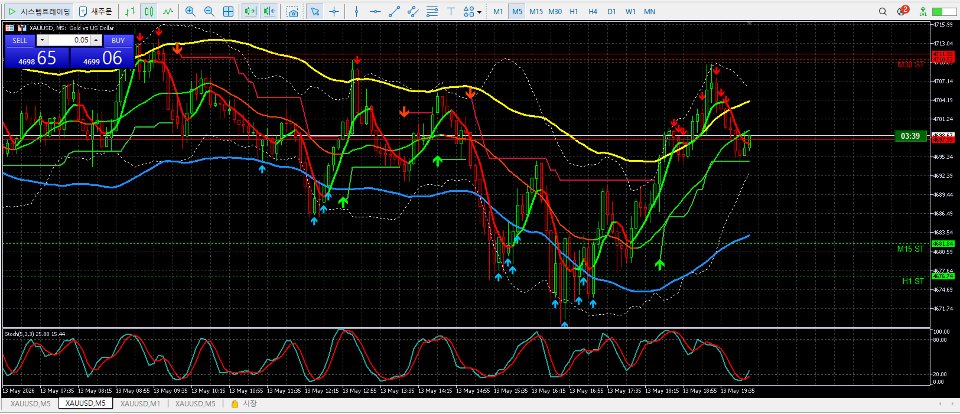
Task: Switch timeframe to H1
Action: (x=574, y=11)
